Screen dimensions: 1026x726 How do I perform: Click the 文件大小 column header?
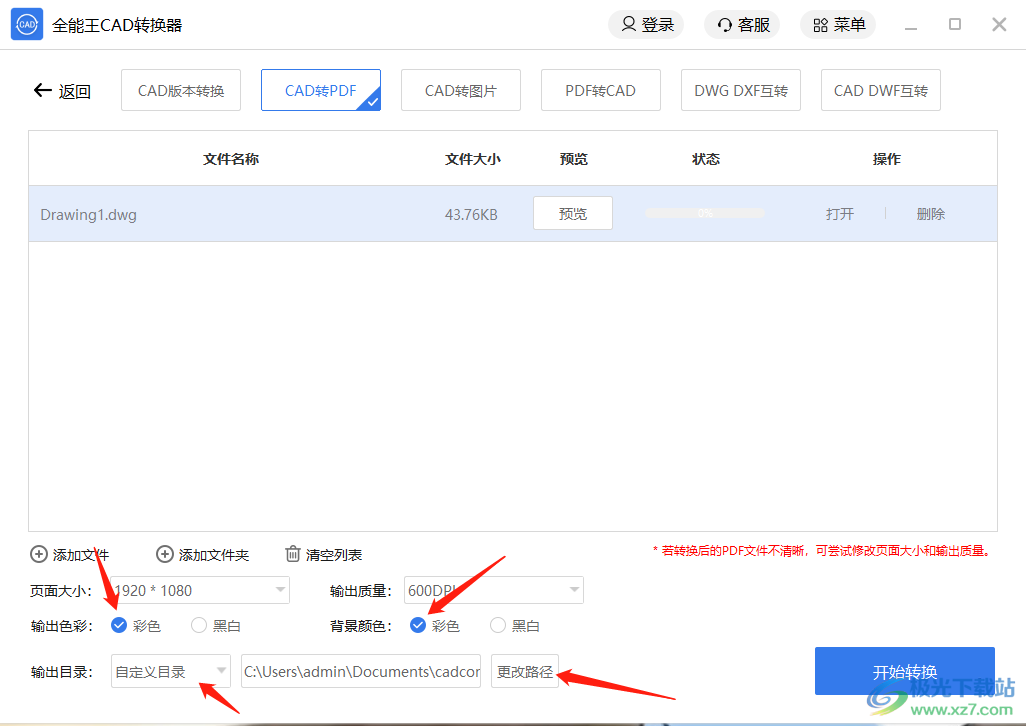[473, 159]
